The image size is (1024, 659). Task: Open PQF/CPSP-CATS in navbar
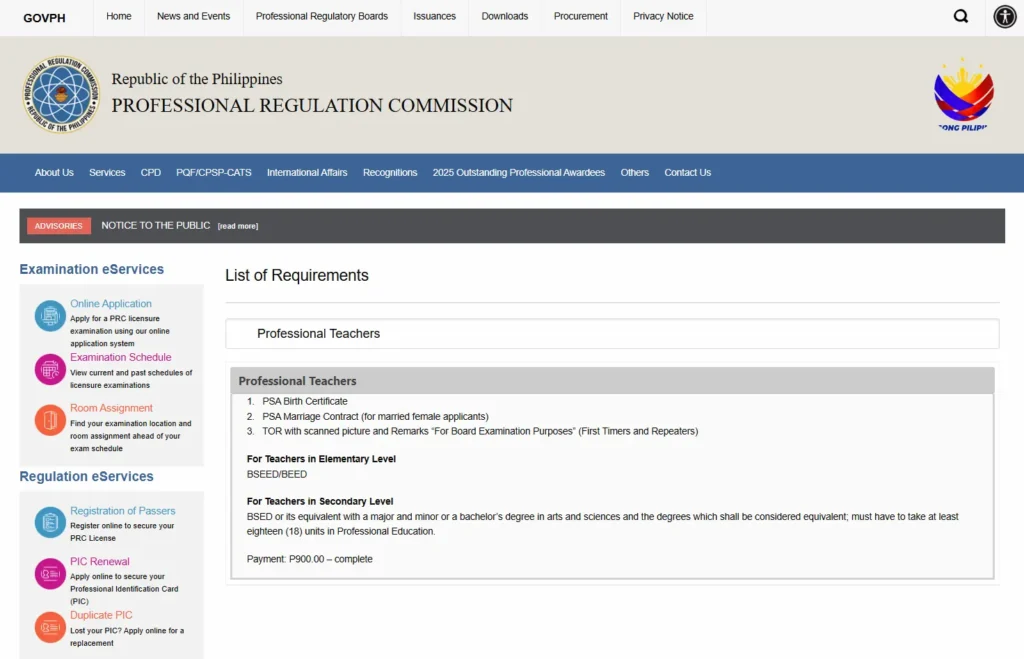[x=214, y=172]
